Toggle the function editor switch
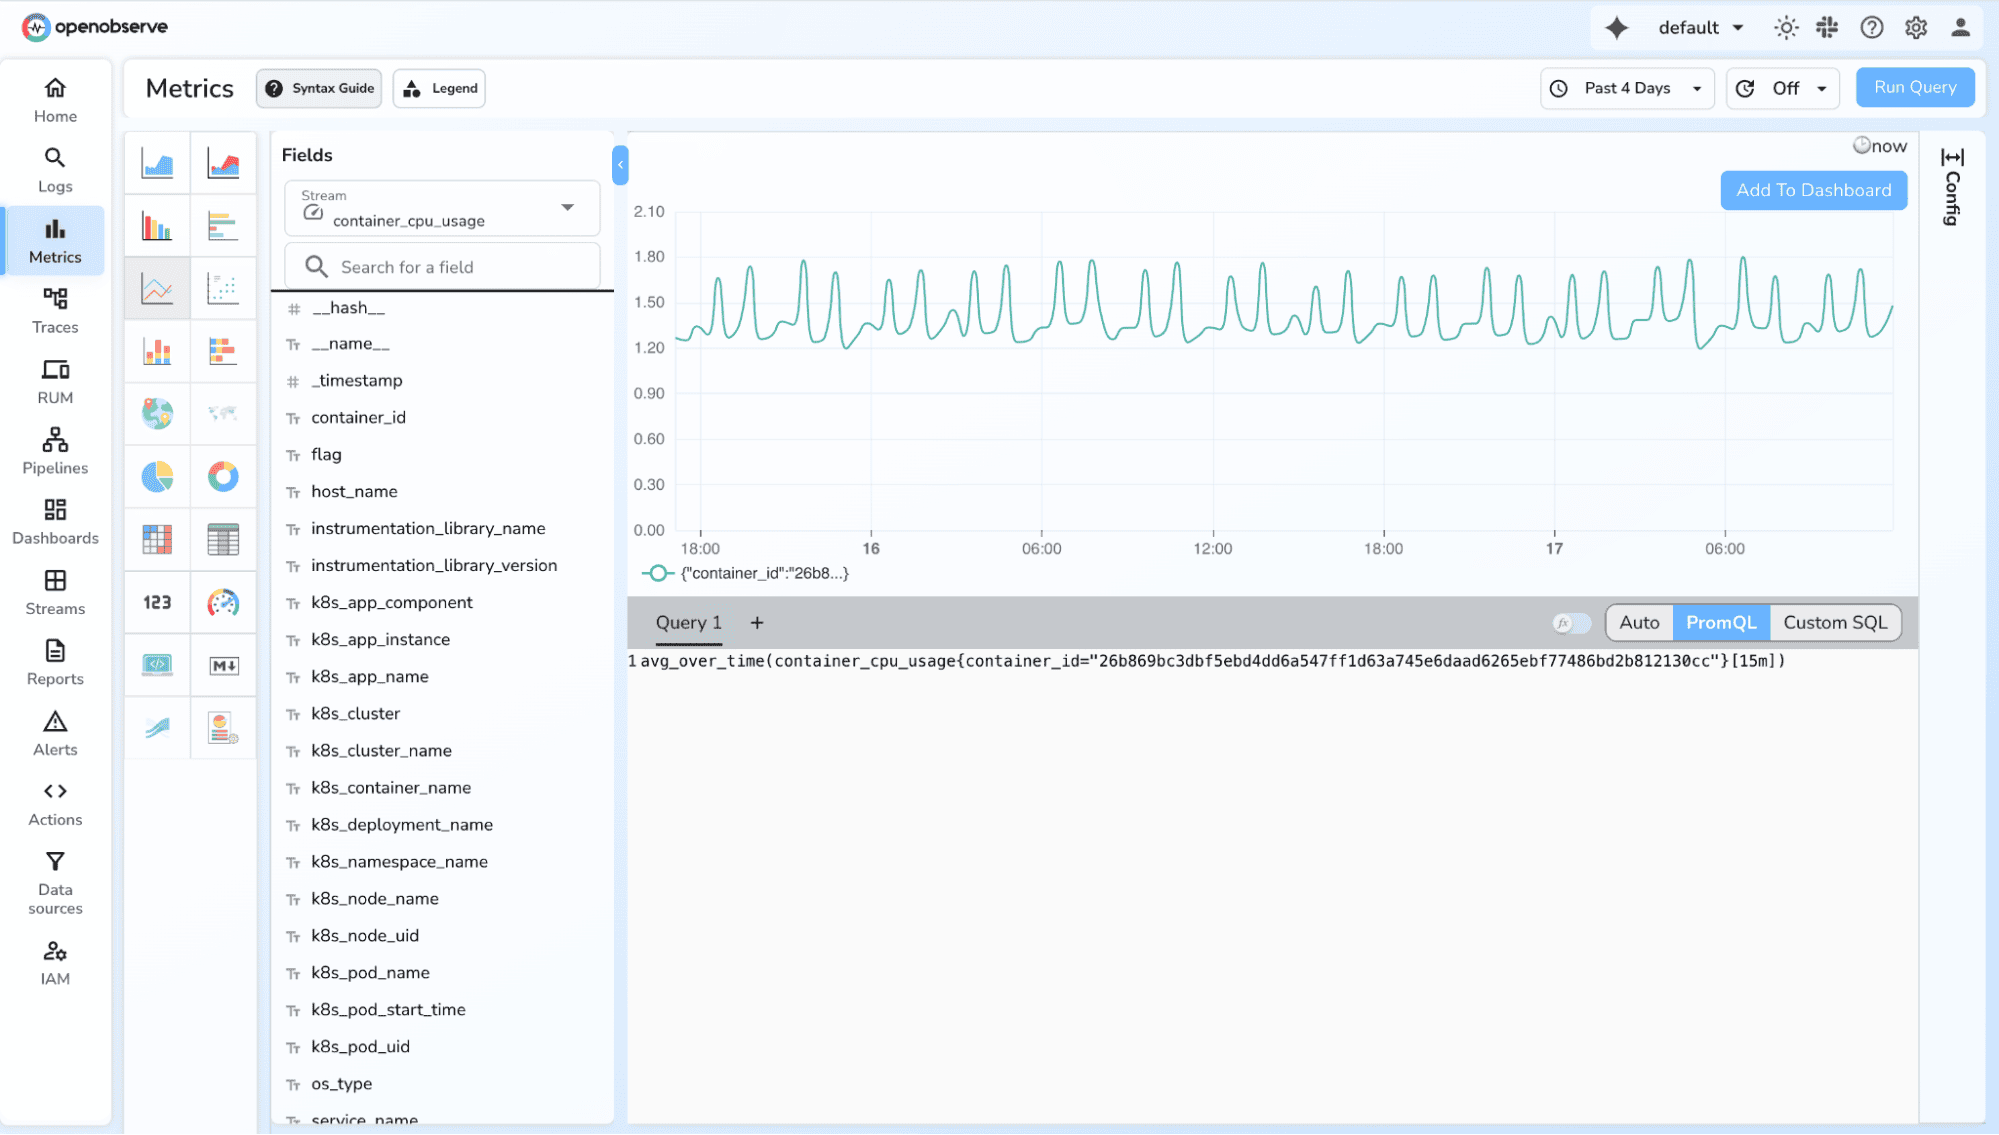 (1571, 623)
